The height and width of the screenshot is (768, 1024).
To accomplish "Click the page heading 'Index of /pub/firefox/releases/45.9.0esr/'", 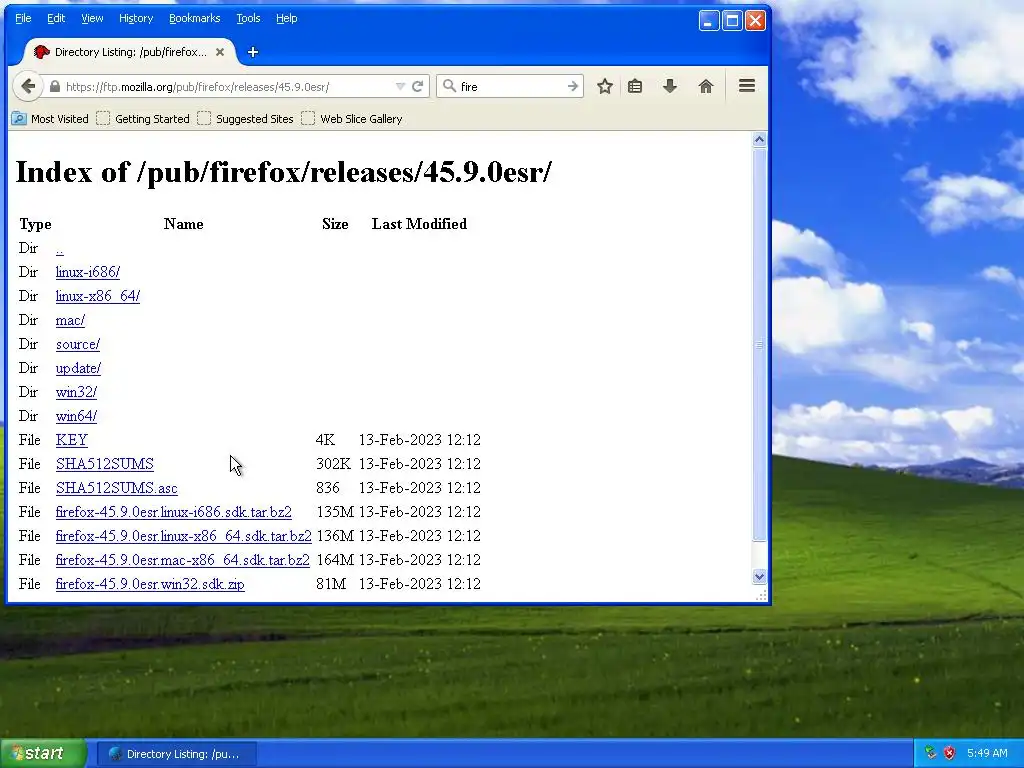I will coord(283,172).
